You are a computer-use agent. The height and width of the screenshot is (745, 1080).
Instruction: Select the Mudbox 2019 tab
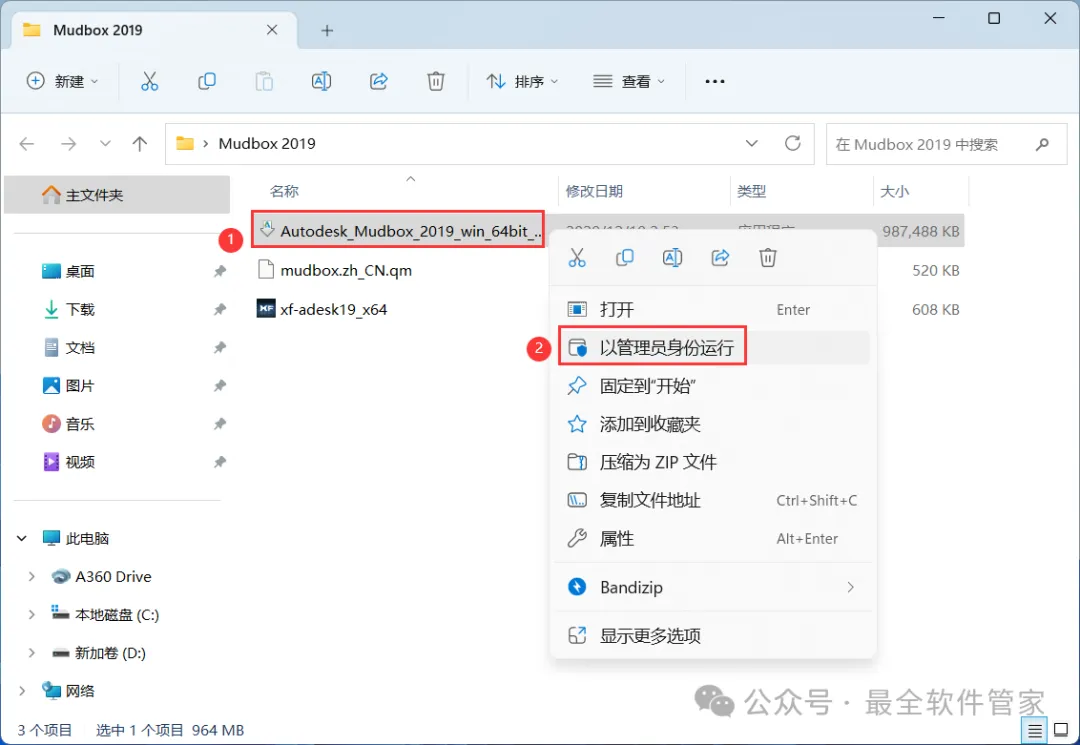coord(154,30)
